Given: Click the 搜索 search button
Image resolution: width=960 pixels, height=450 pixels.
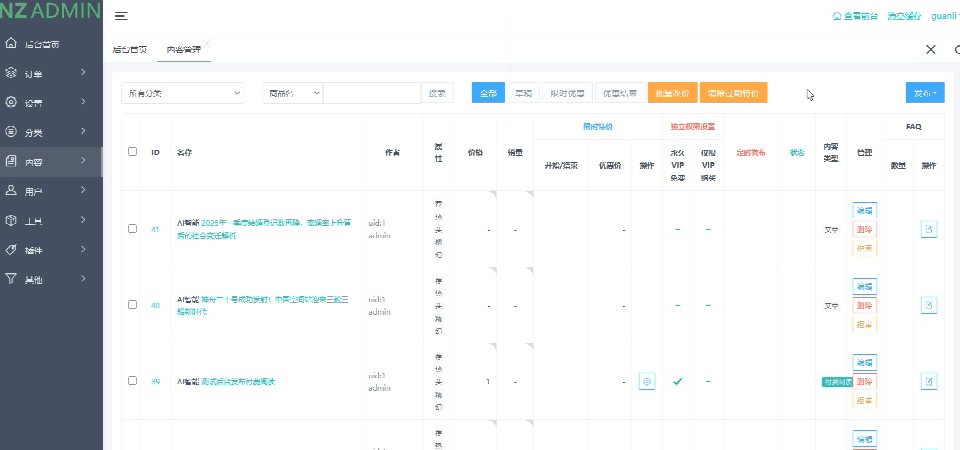Looking at the screenshot, I should pyautogui.click(x=437, y=93).
